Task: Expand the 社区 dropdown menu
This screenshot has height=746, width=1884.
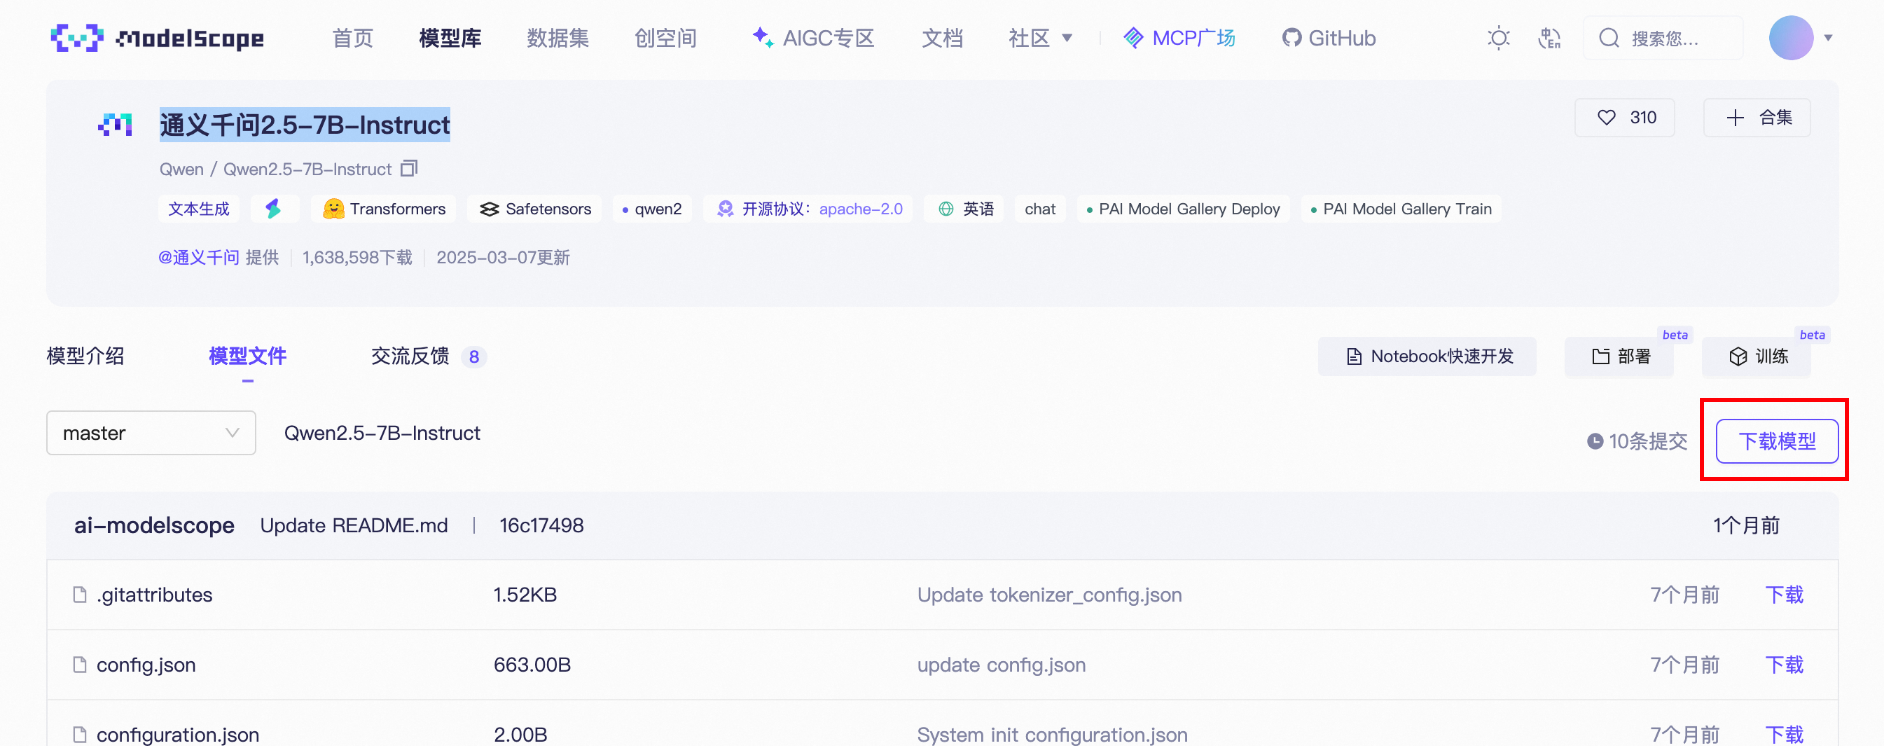Action: point(1040,38)
